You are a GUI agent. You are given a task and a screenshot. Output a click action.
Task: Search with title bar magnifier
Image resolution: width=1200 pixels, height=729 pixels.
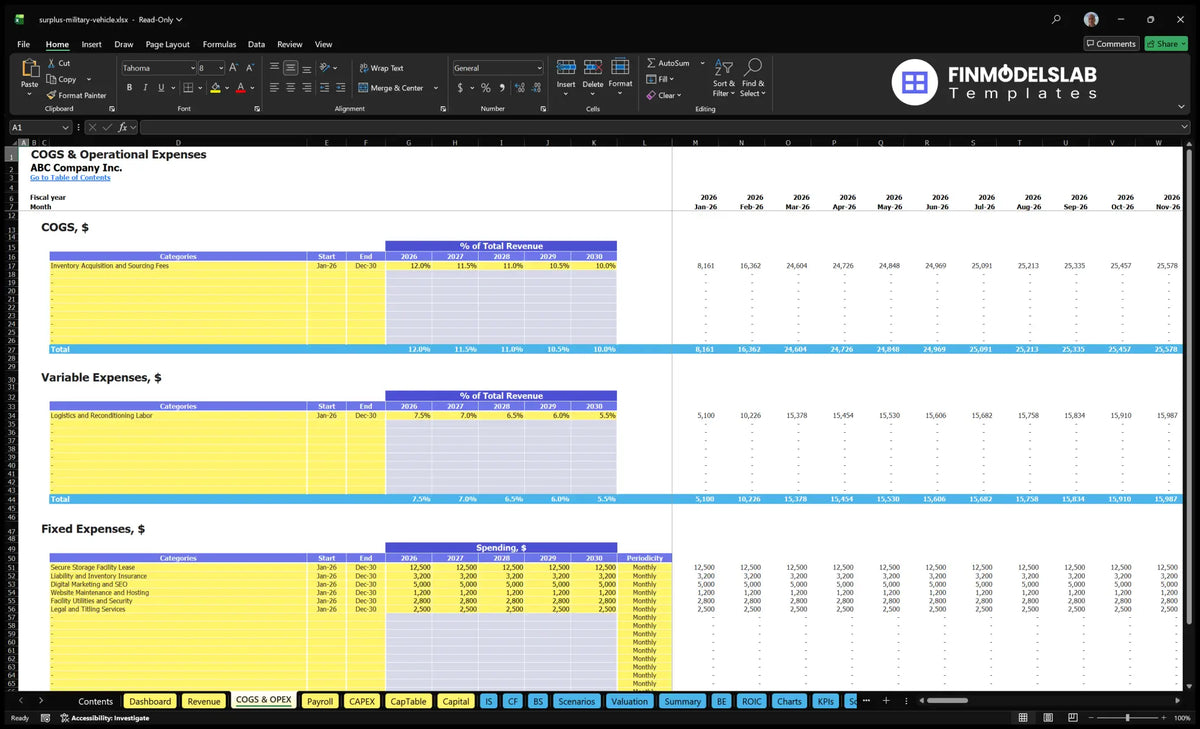(1056, 19)
